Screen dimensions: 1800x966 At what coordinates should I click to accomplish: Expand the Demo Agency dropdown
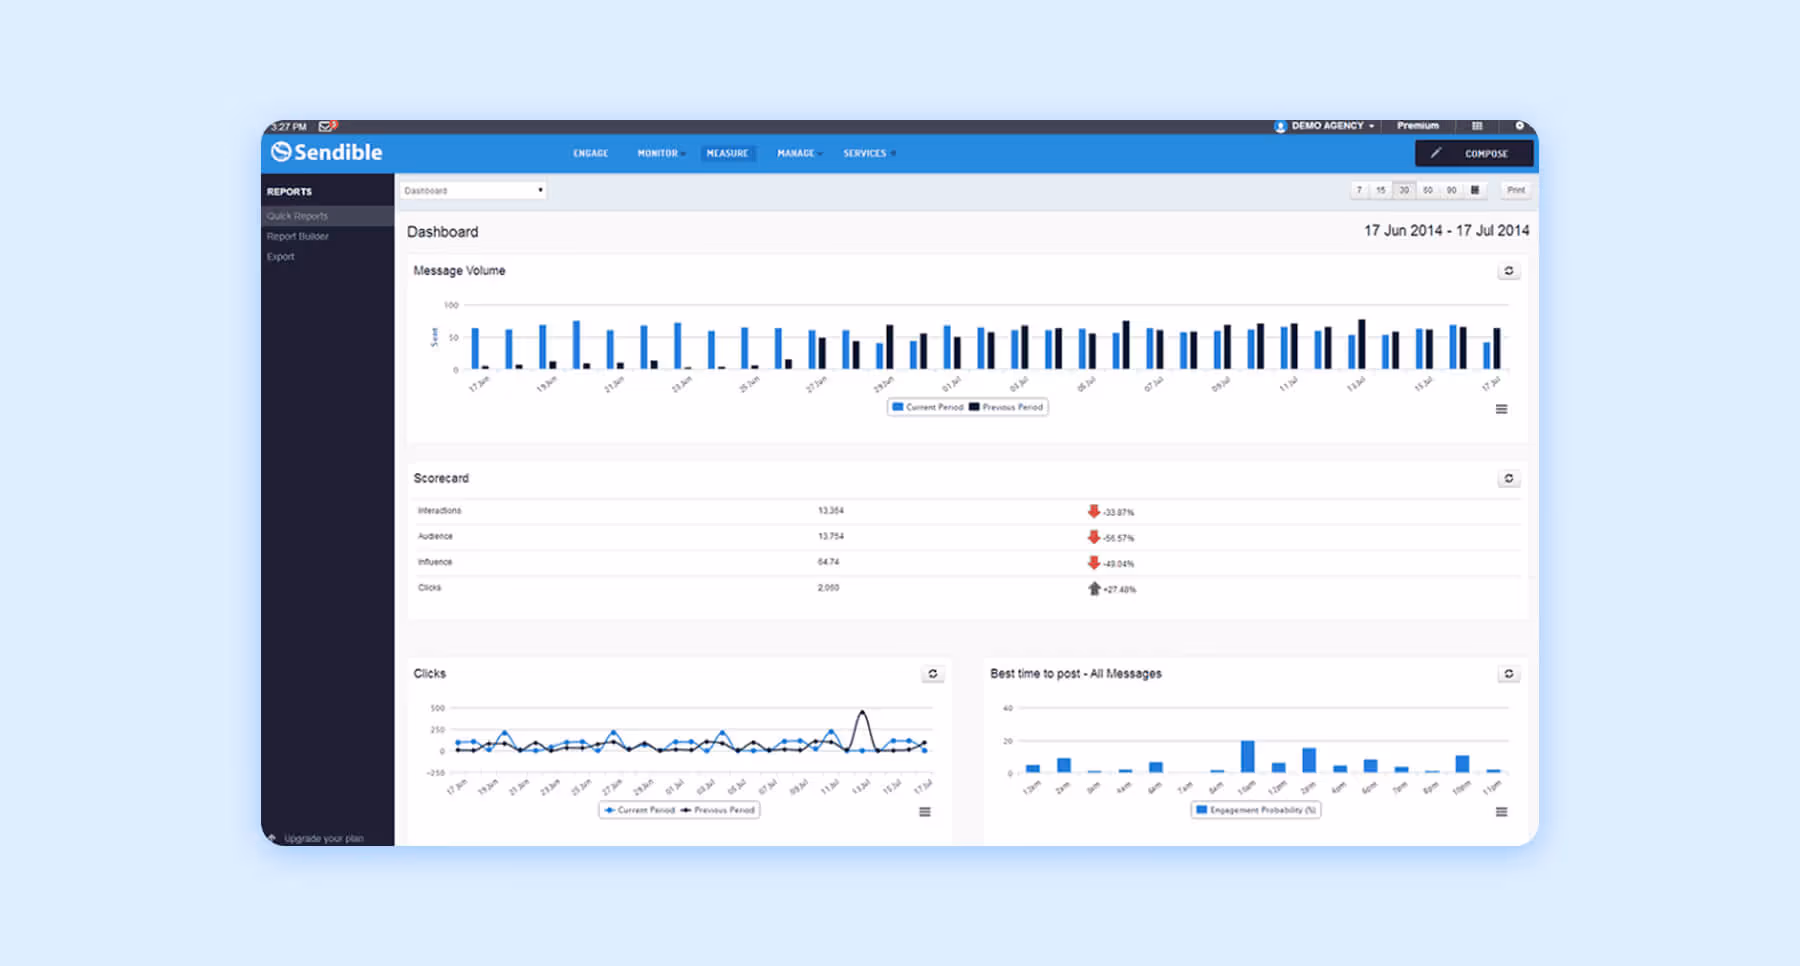[1325, 125]
